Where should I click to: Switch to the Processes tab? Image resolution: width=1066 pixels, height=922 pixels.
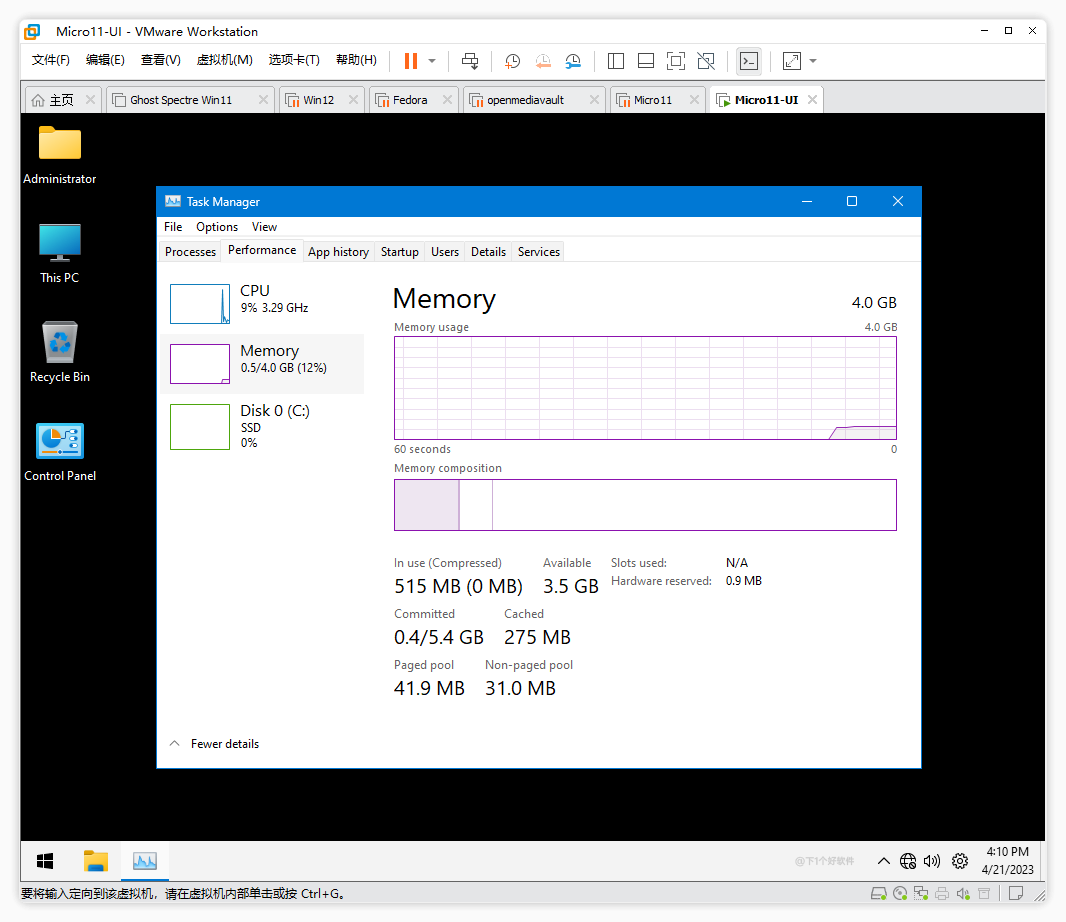pyautogui.click(x=190, y=252)
